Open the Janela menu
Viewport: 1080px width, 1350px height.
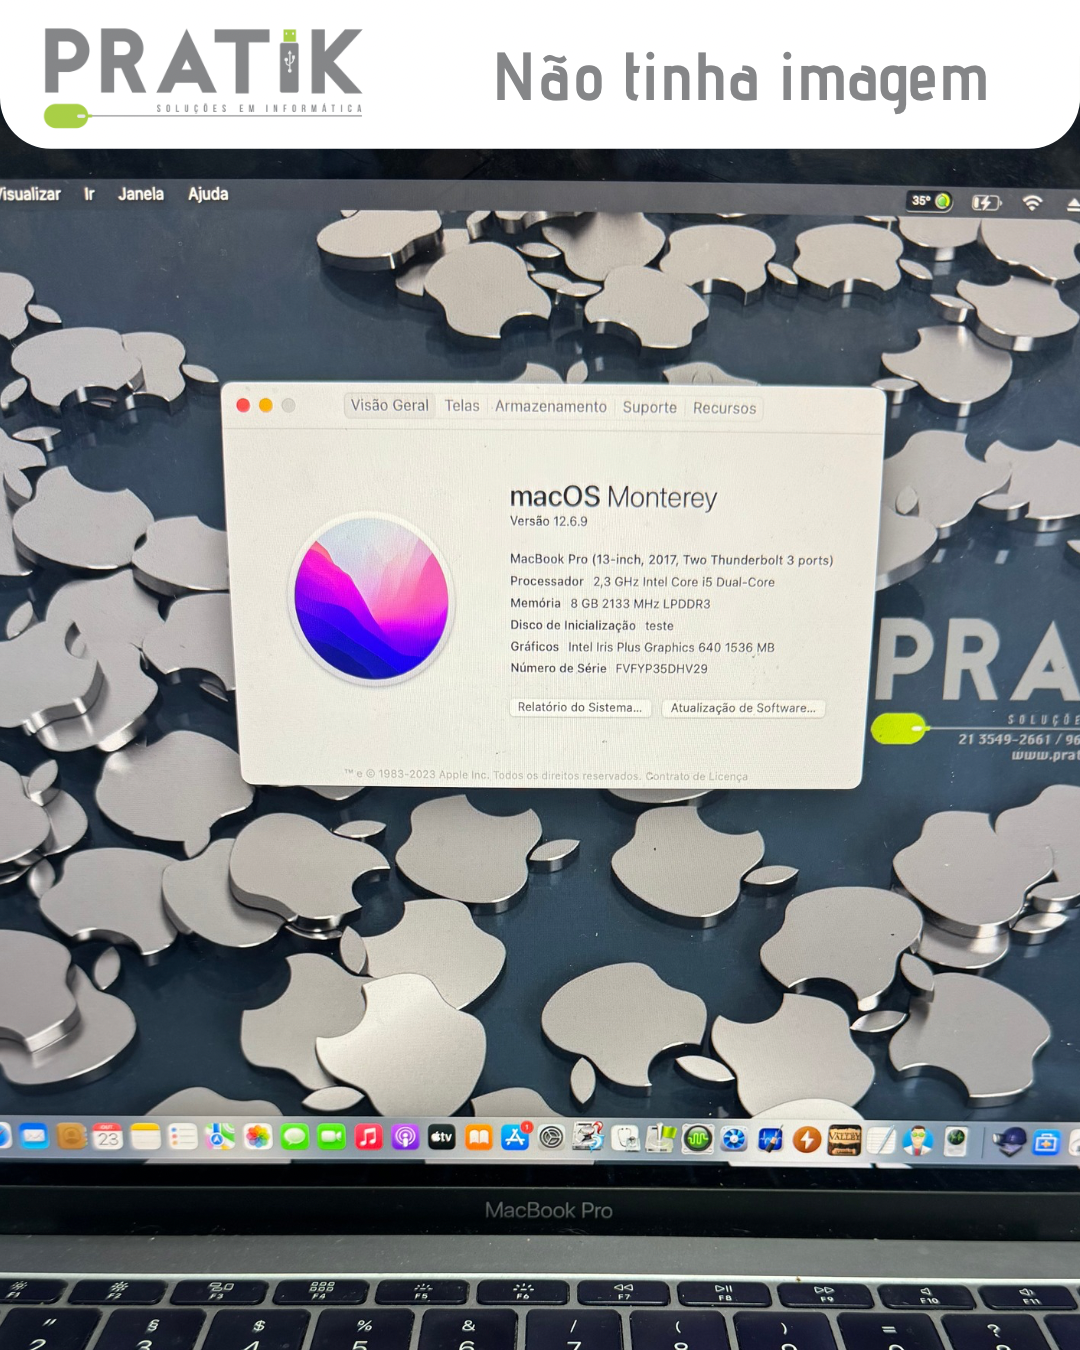(141, 194)
